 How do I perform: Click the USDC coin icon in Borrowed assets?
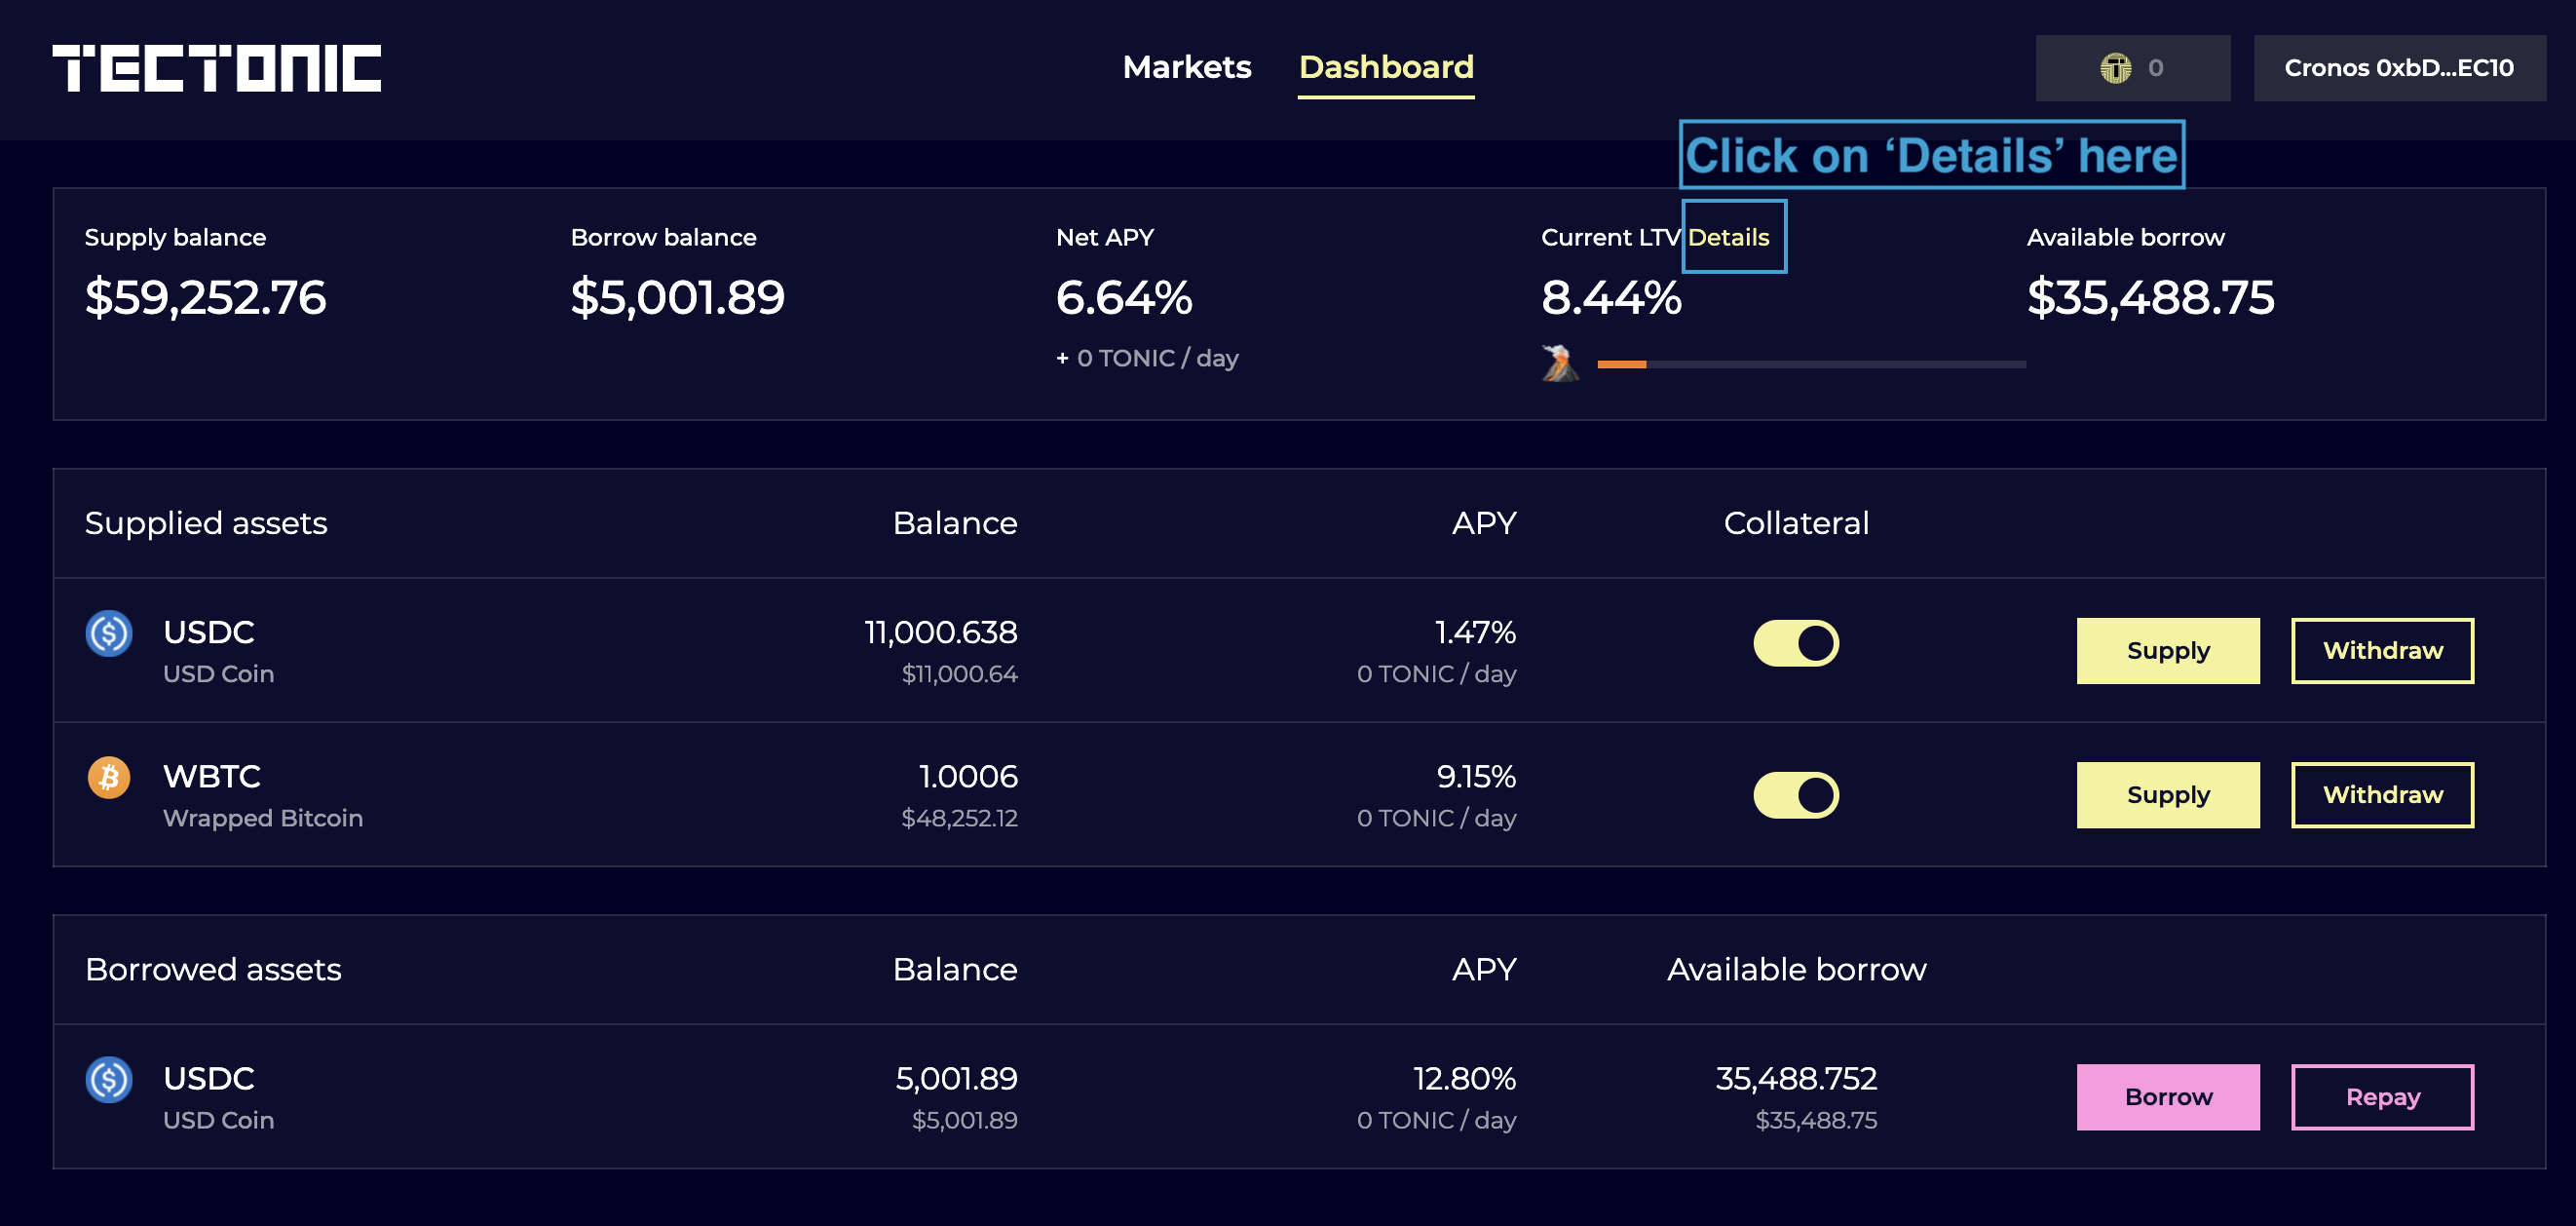click(x=109, y=1079)
